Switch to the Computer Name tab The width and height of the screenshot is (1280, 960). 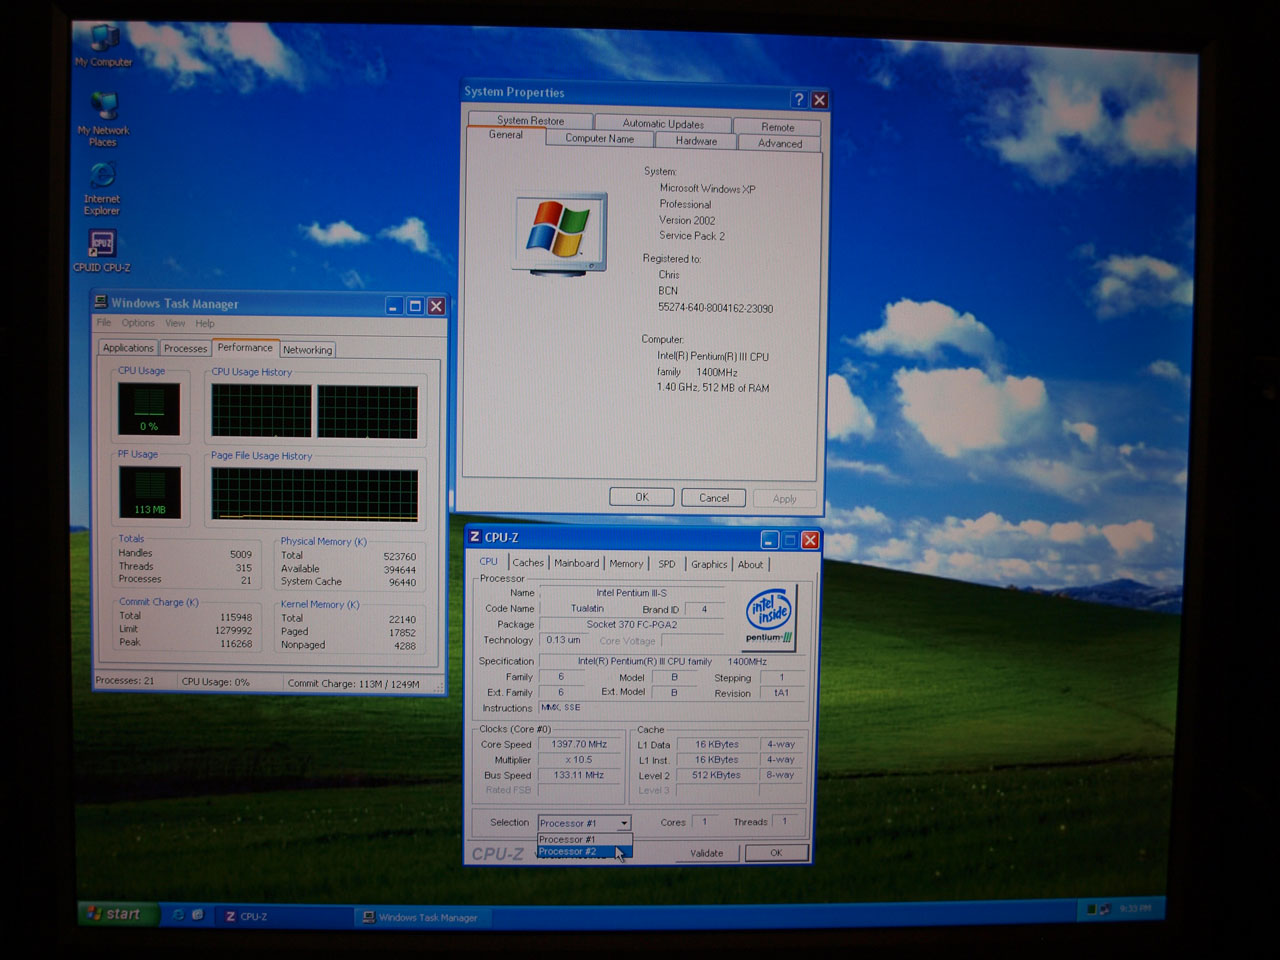coord(600,139)
